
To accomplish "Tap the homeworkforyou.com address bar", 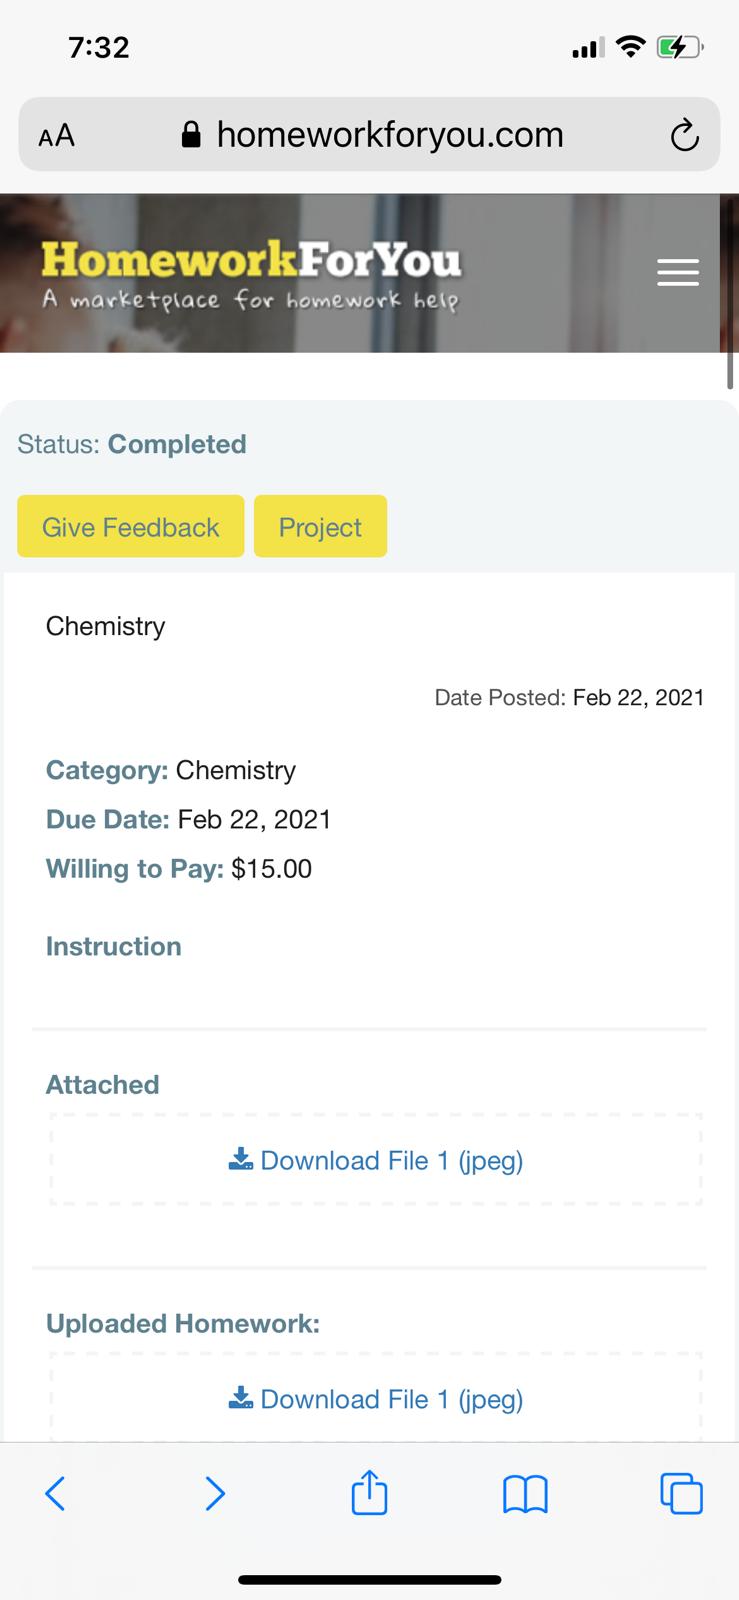I will 390,135.
